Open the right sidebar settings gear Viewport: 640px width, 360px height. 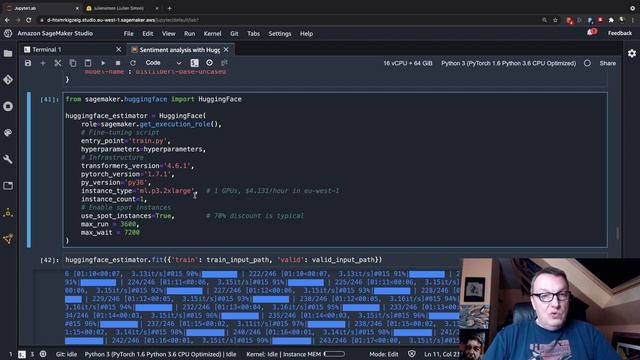632,53
